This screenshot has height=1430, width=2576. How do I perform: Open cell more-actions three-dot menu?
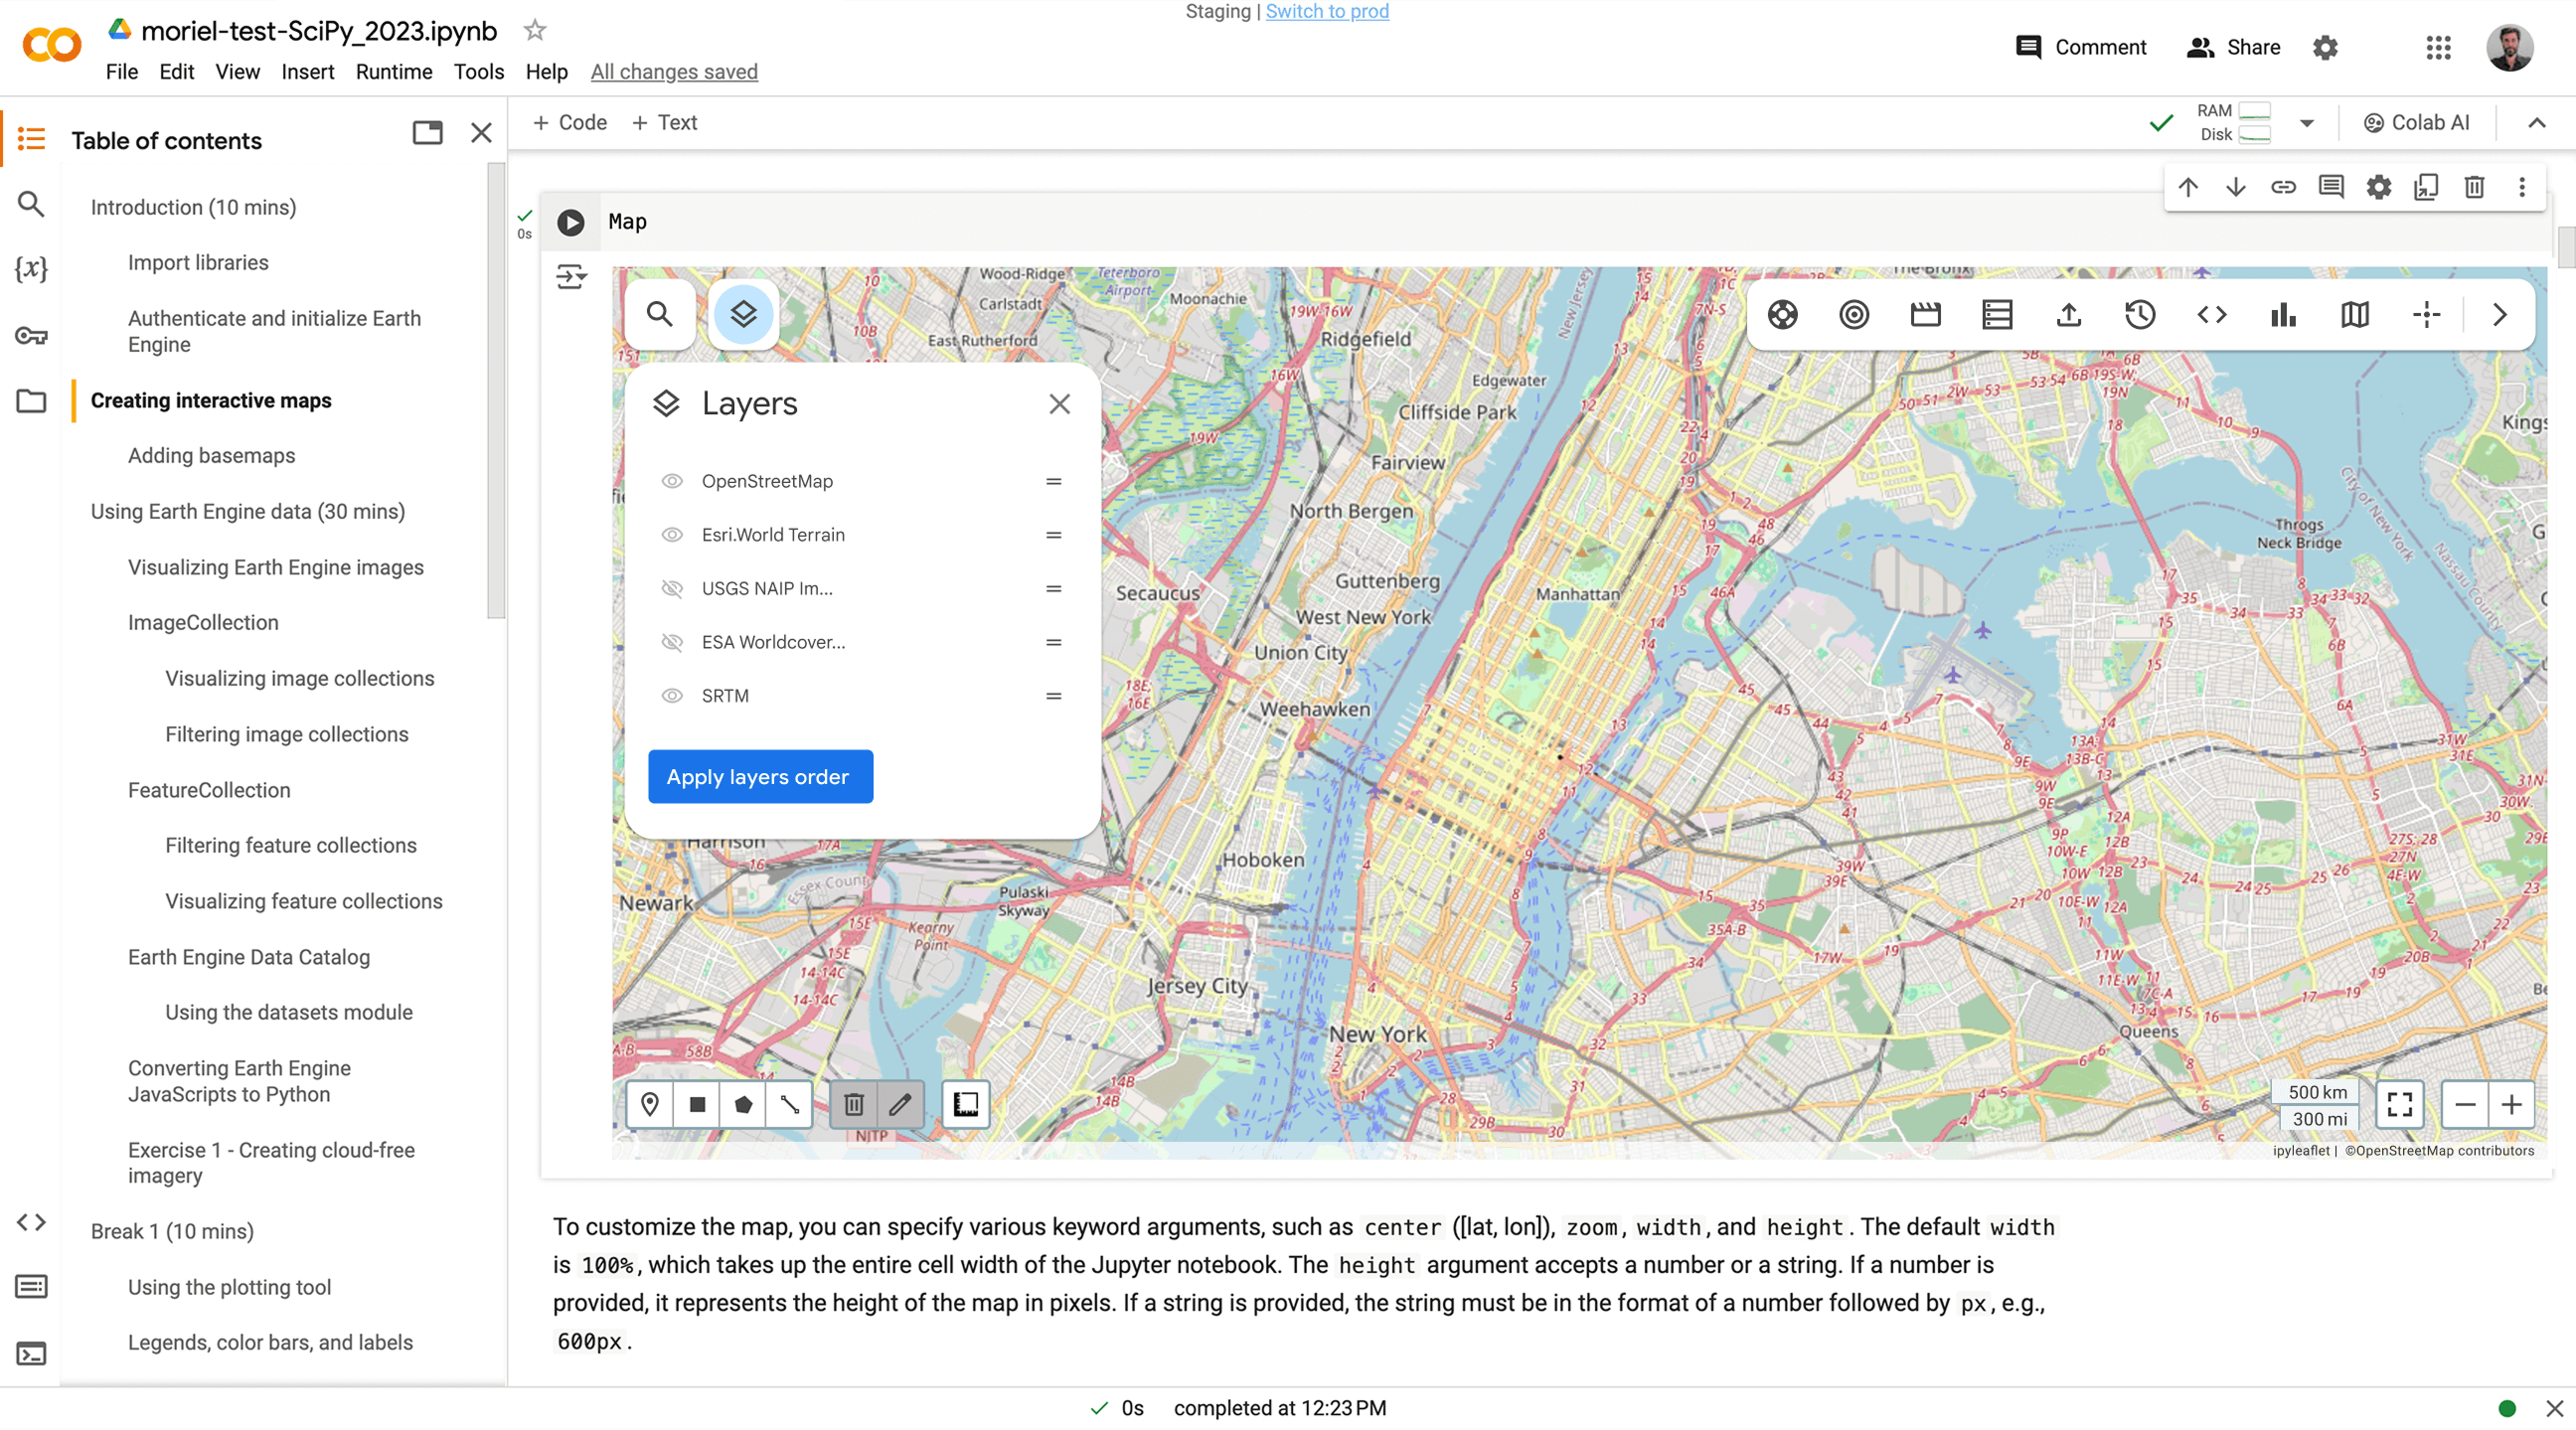(2522, 187)
